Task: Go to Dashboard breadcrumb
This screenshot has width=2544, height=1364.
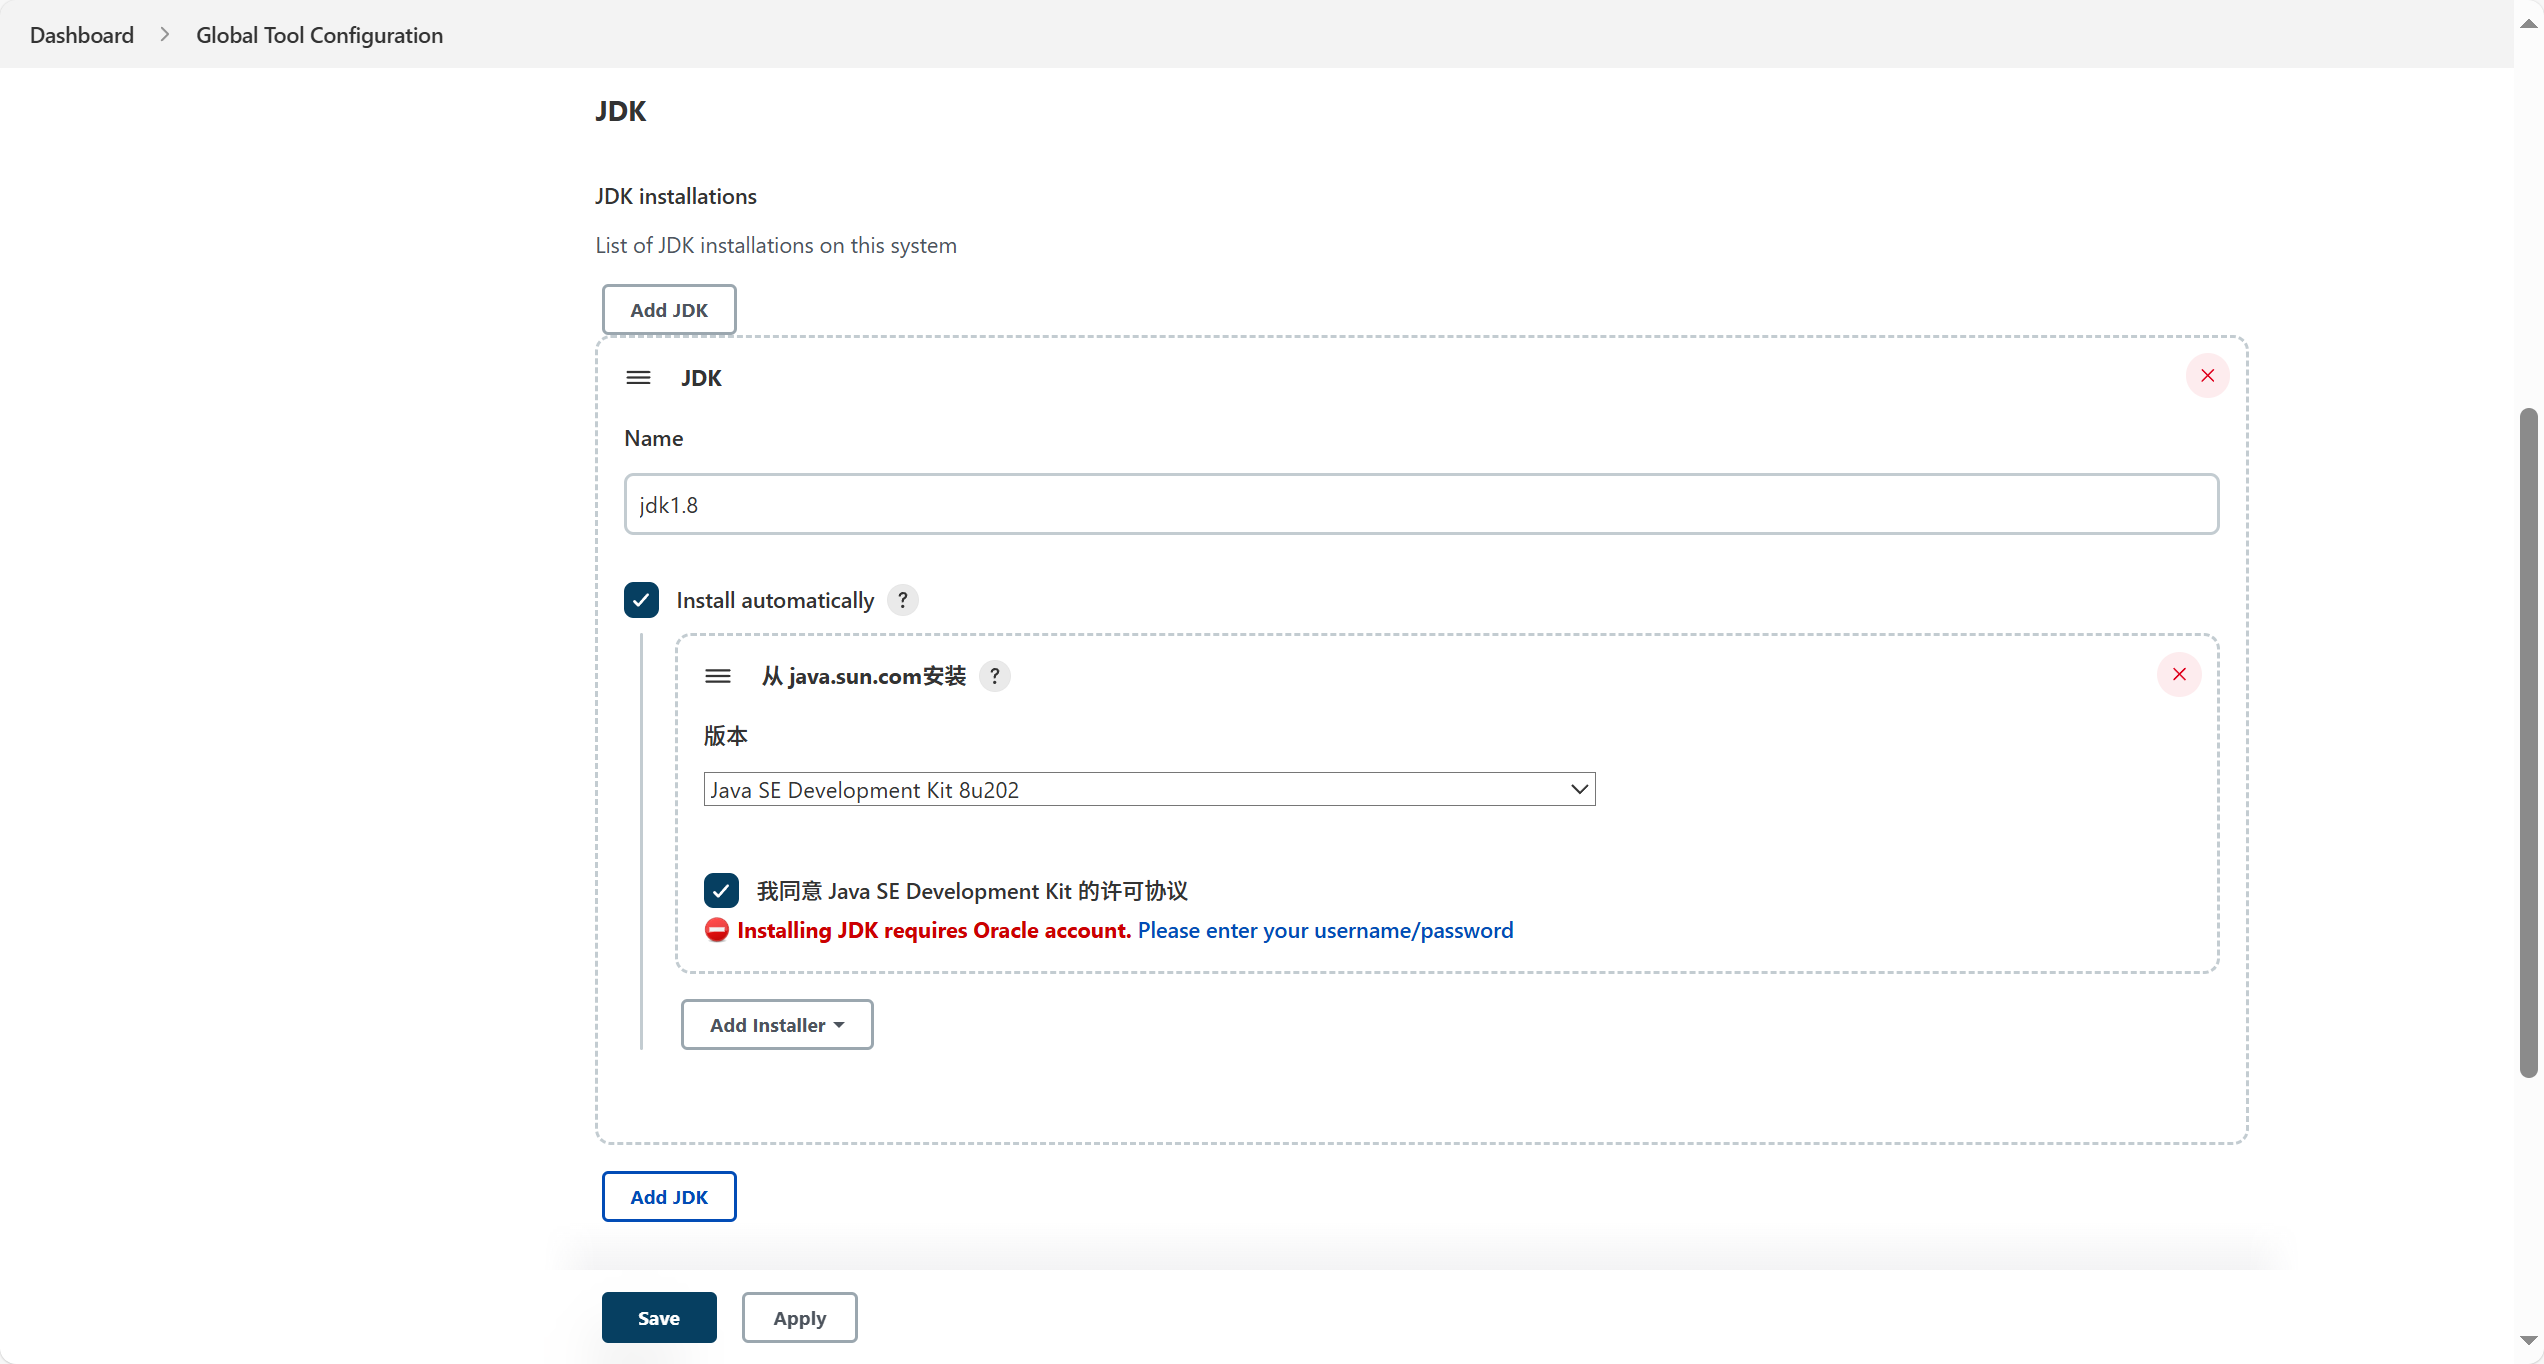Action: [82, 35]
